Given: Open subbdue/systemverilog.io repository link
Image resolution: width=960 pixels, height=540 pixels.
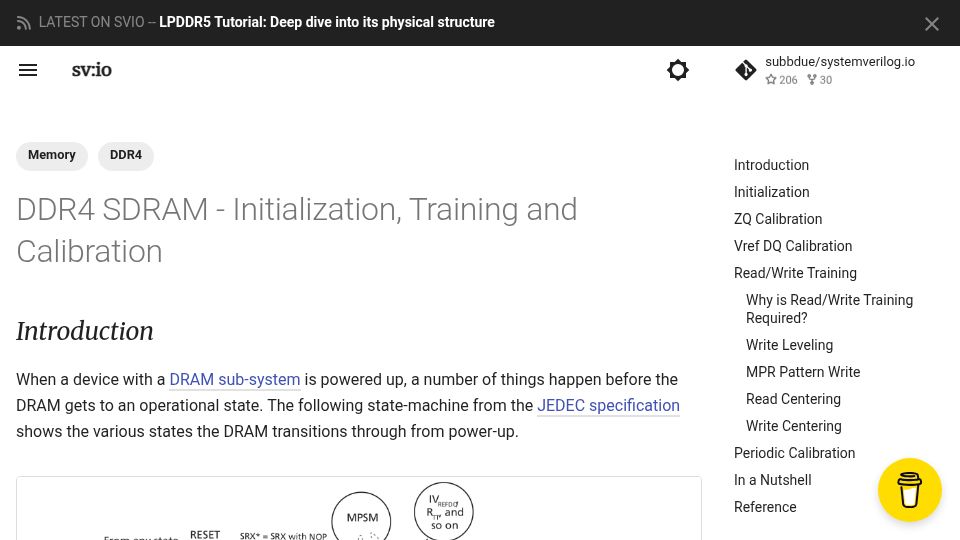Looking at the screenshot, I should tap(839, 61).
